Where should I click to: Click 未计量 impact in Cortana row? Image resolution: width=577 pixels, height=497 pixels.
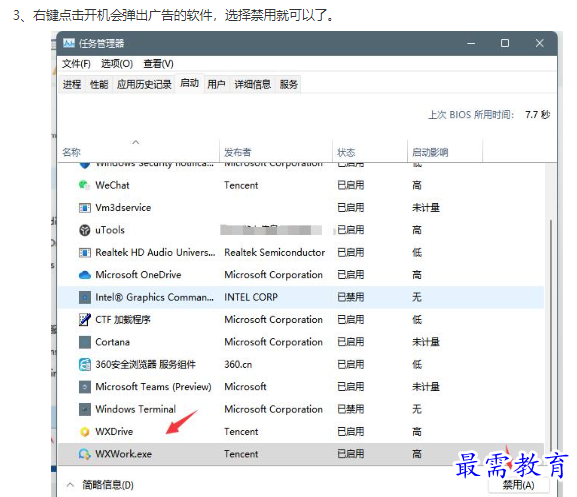click(426, 342)
